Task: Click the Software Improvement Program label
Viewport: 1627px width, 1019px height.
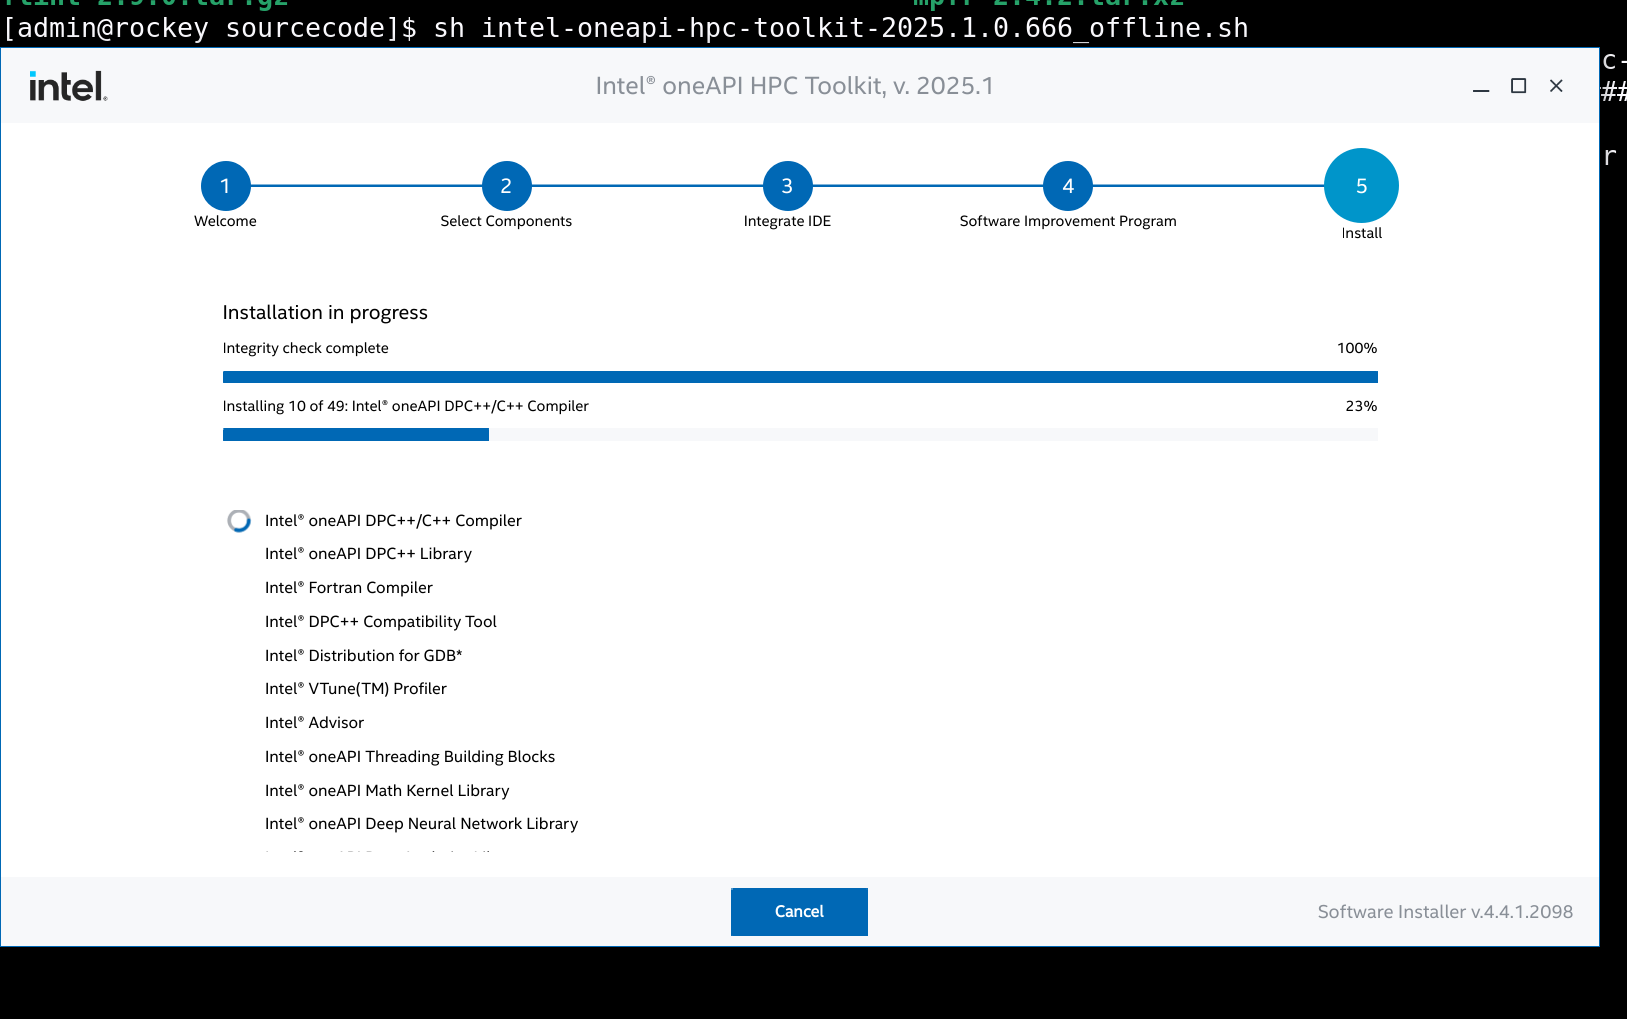Action: coord(1068,221)
